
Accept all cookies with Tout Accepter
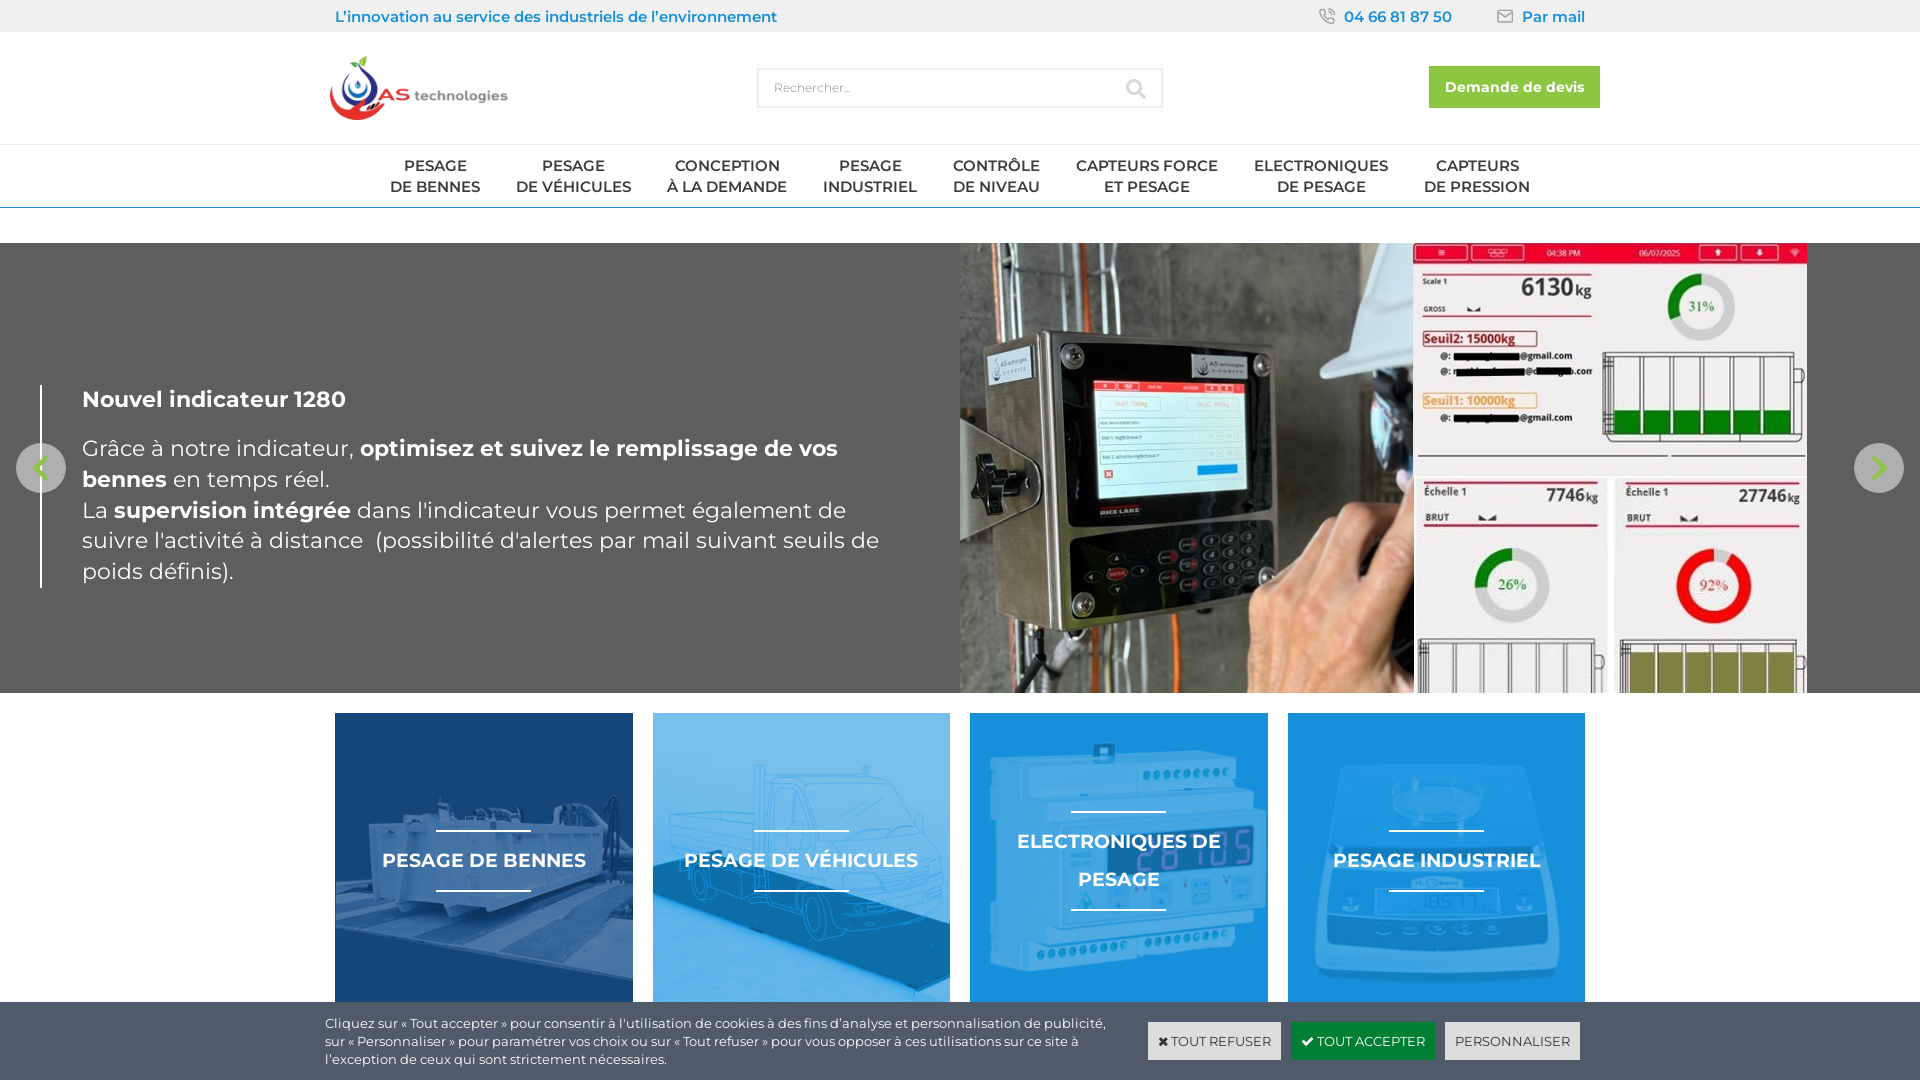[x=1363, y=1041]
